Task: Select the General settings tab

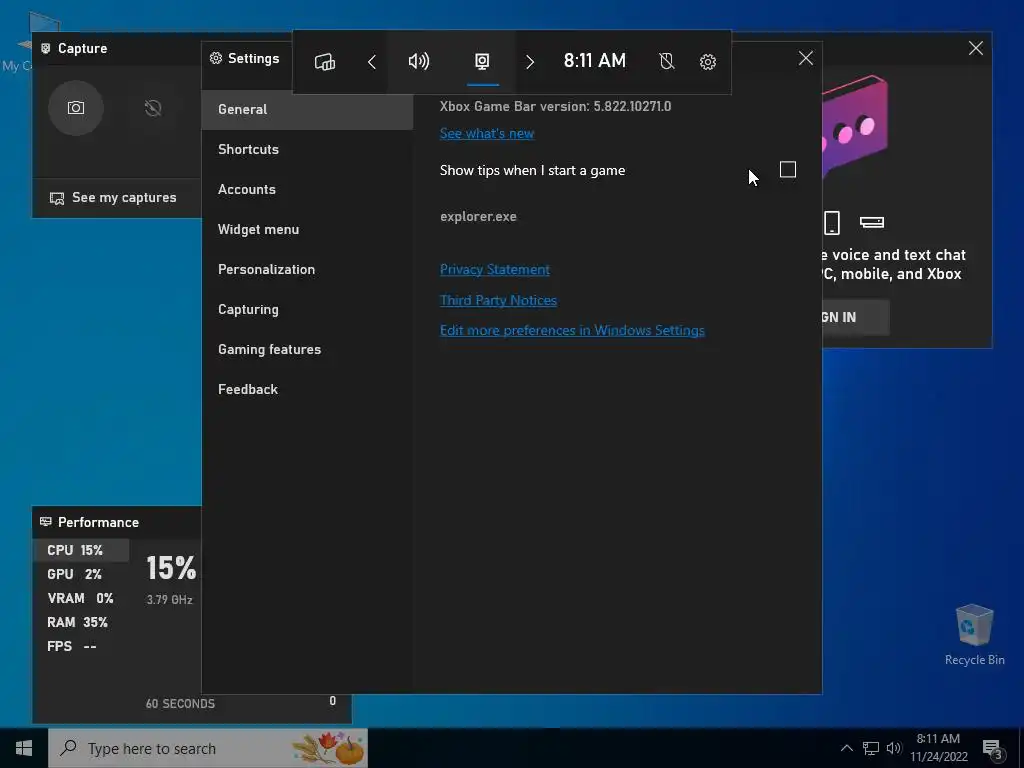Action: click(x=307, y=109)
